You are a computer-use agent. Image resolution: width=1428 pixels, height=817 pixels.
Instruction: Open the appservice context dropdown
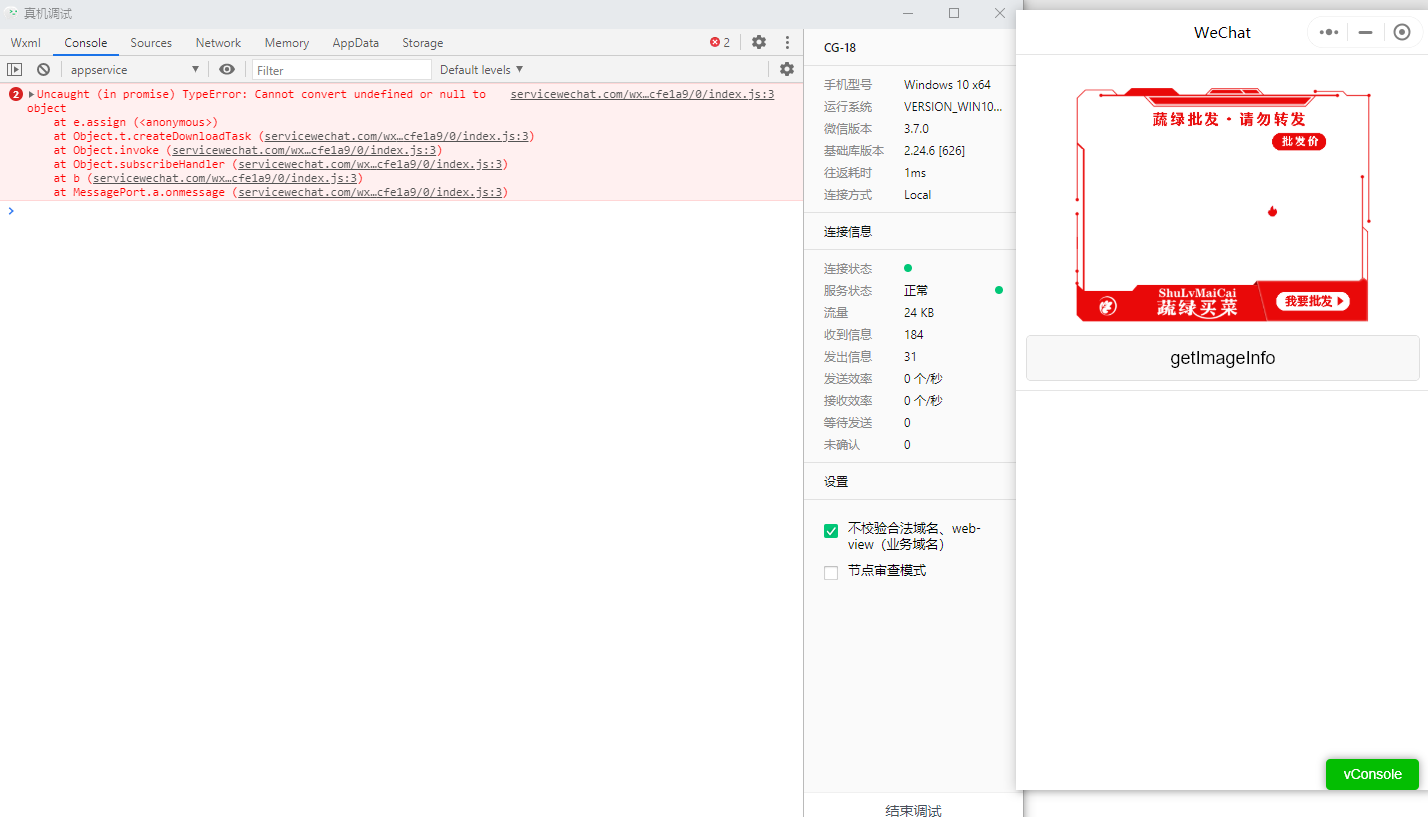134,70
